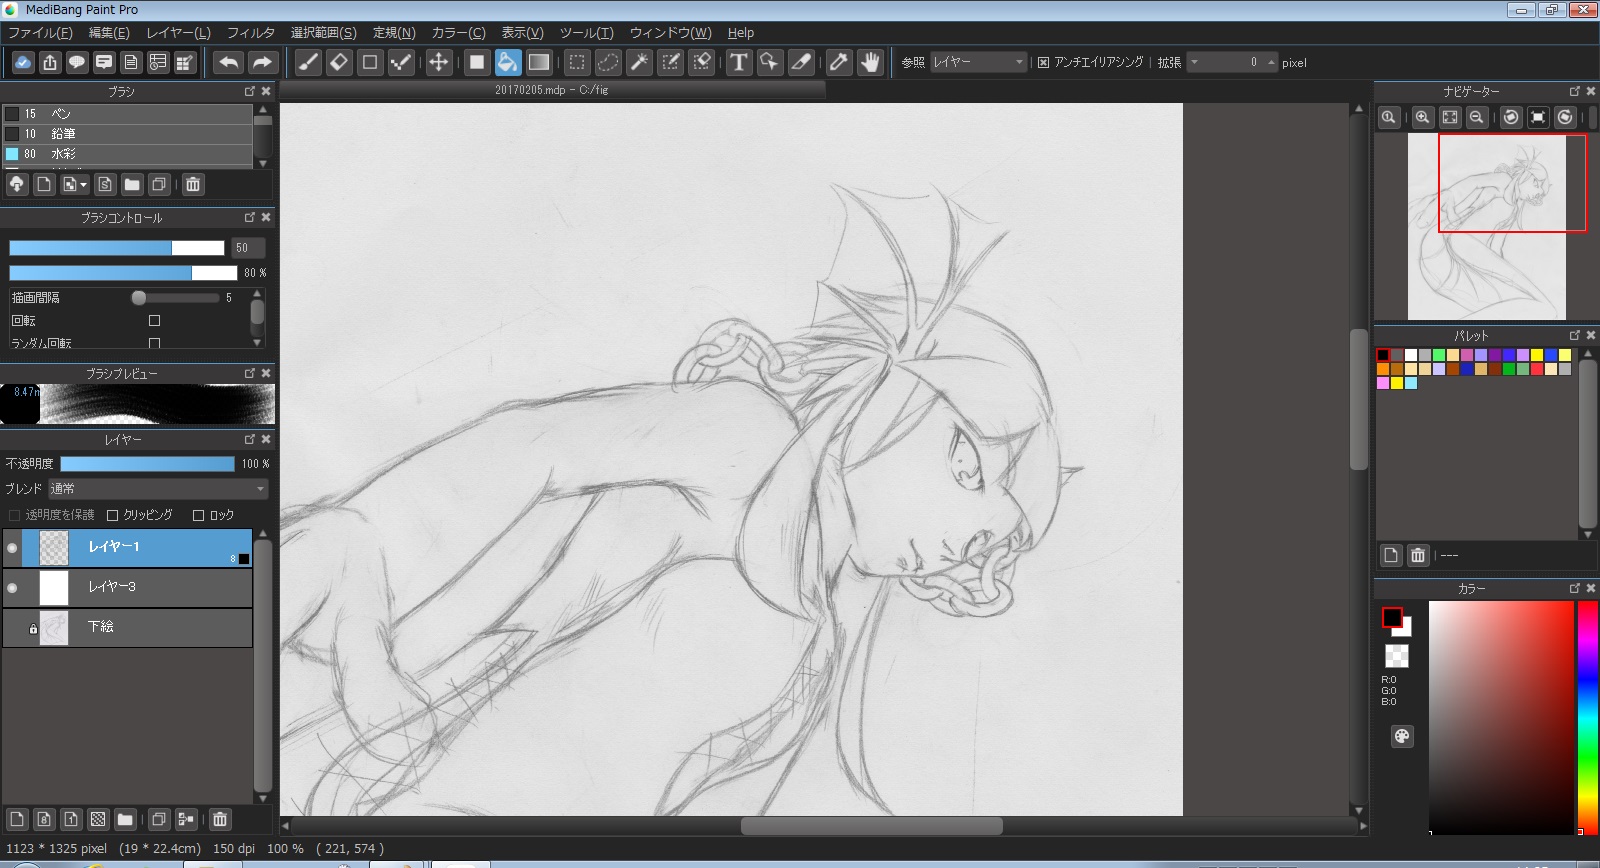Viewport: 1600px width, 868px height.
Task: Toggle the アンチエイリアシング checkbox
Action: pyautogui.click(x=1043, y=62)
